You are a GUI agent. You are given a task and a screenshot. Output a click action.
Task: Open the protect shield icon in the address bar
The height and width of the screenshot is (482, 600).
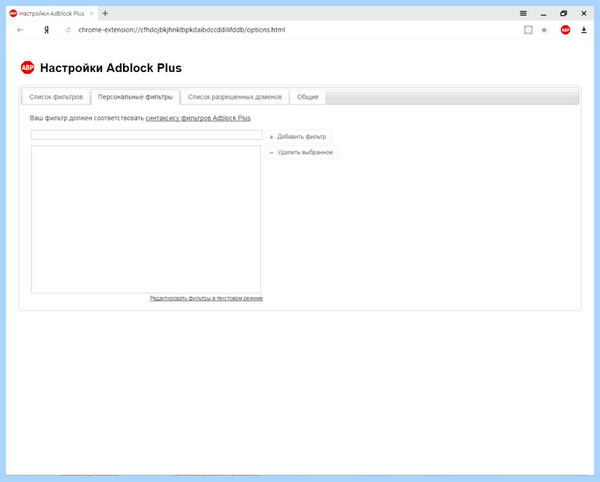528,30
